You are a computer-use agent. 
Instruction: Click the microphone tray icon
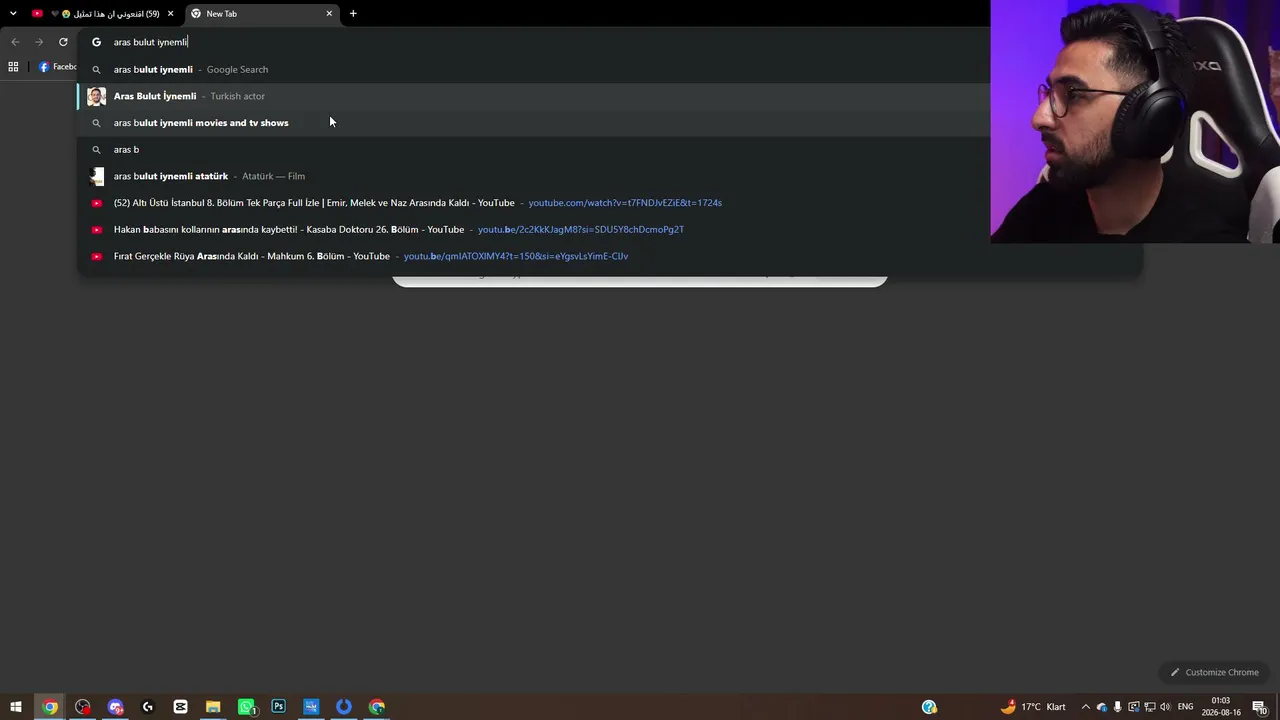click(1118, 707)
